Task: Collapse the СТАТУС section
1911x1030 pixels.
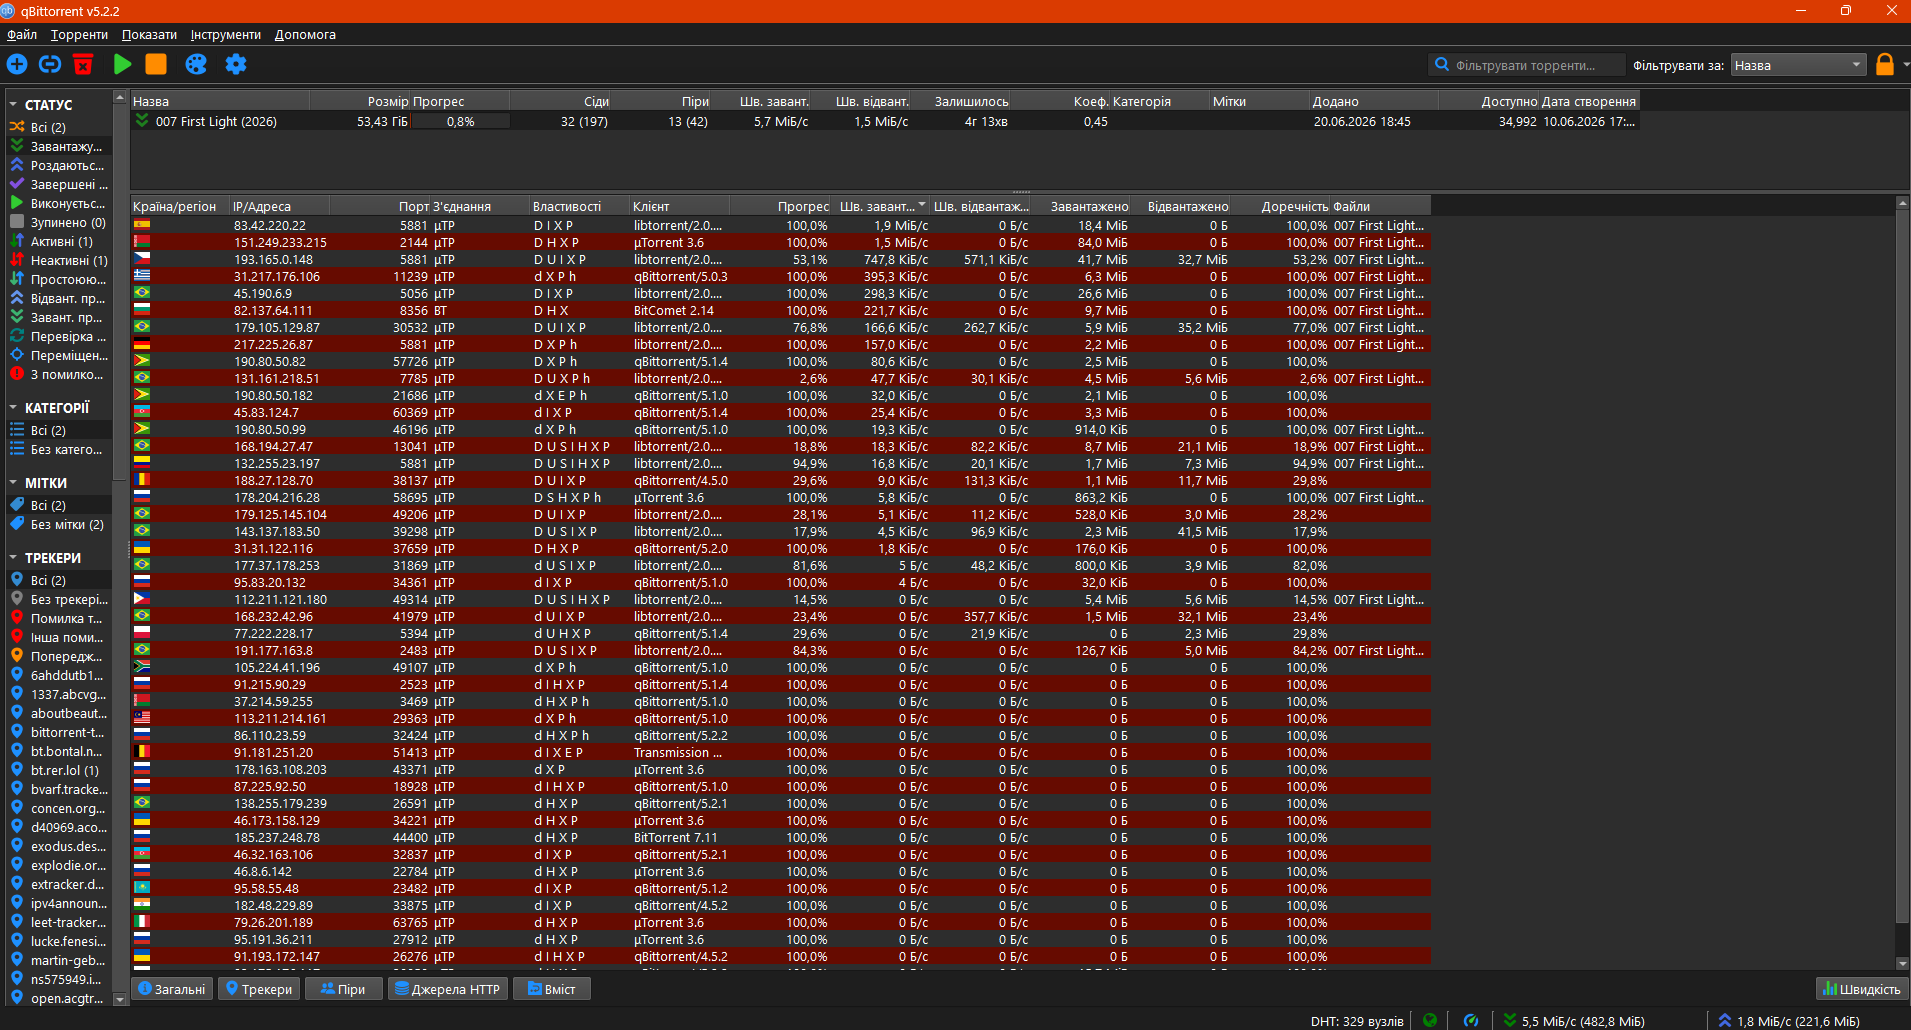Action: (x=13, y=104)
